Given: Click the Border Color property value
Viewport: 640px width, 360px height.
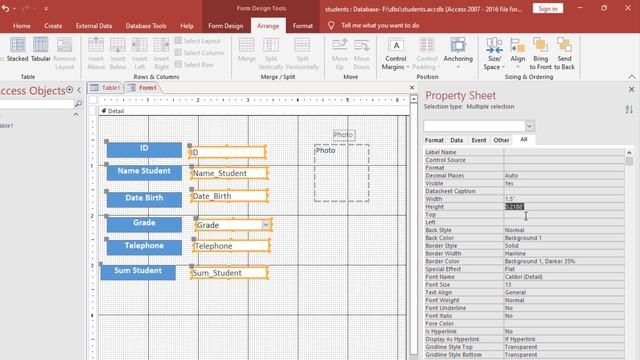Looking at the screenshot, I should (564, 261).
